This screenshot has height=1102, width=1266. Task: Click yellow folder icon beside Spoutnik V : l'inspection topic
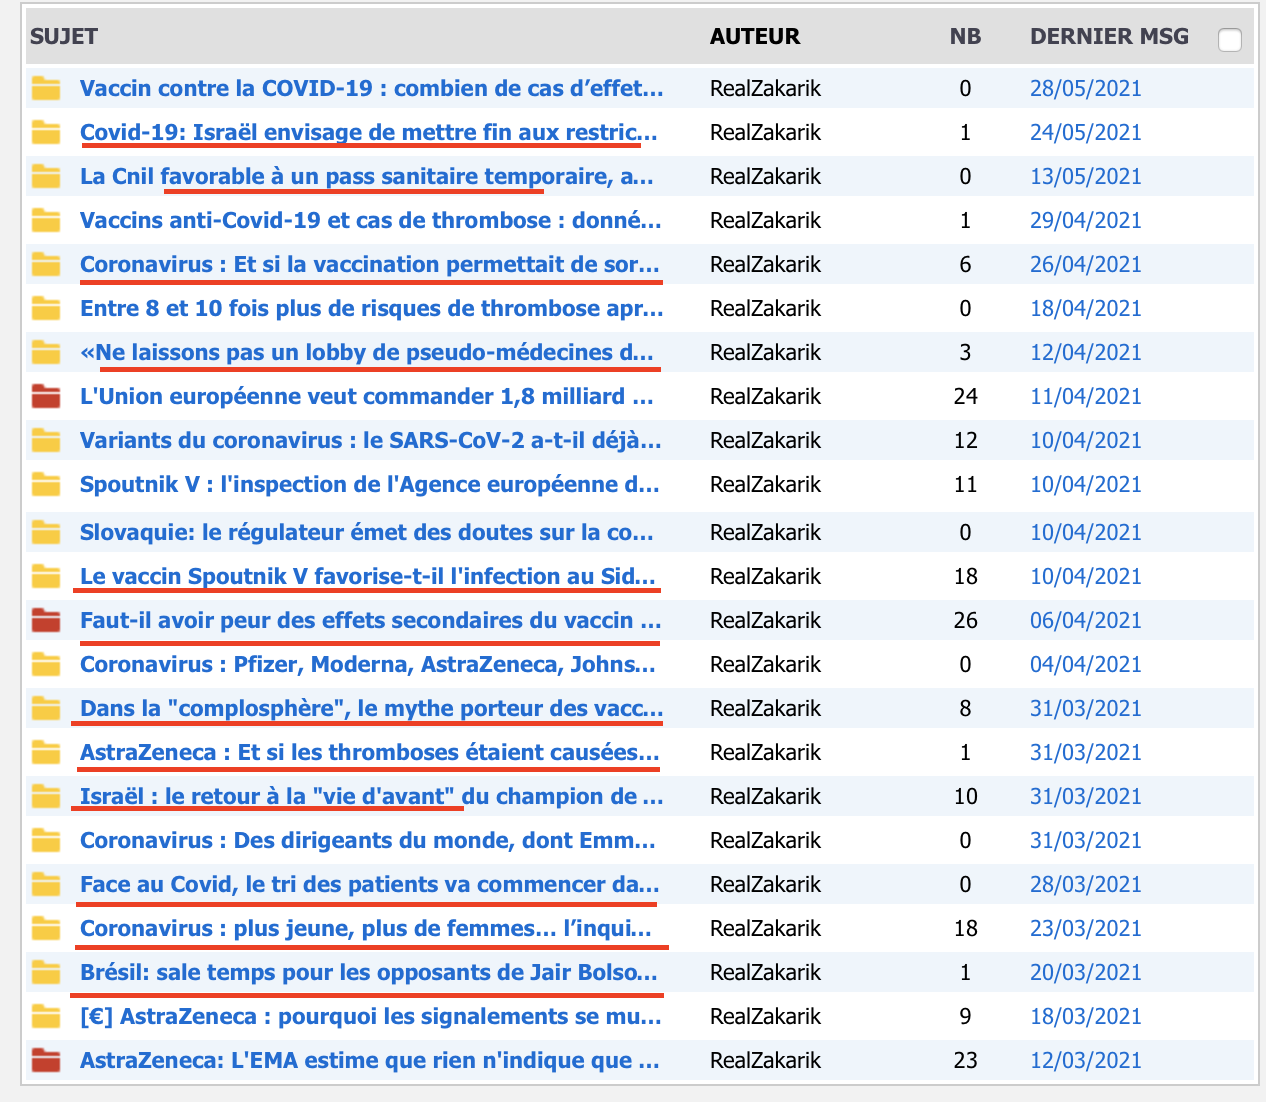tap(46, 485)
